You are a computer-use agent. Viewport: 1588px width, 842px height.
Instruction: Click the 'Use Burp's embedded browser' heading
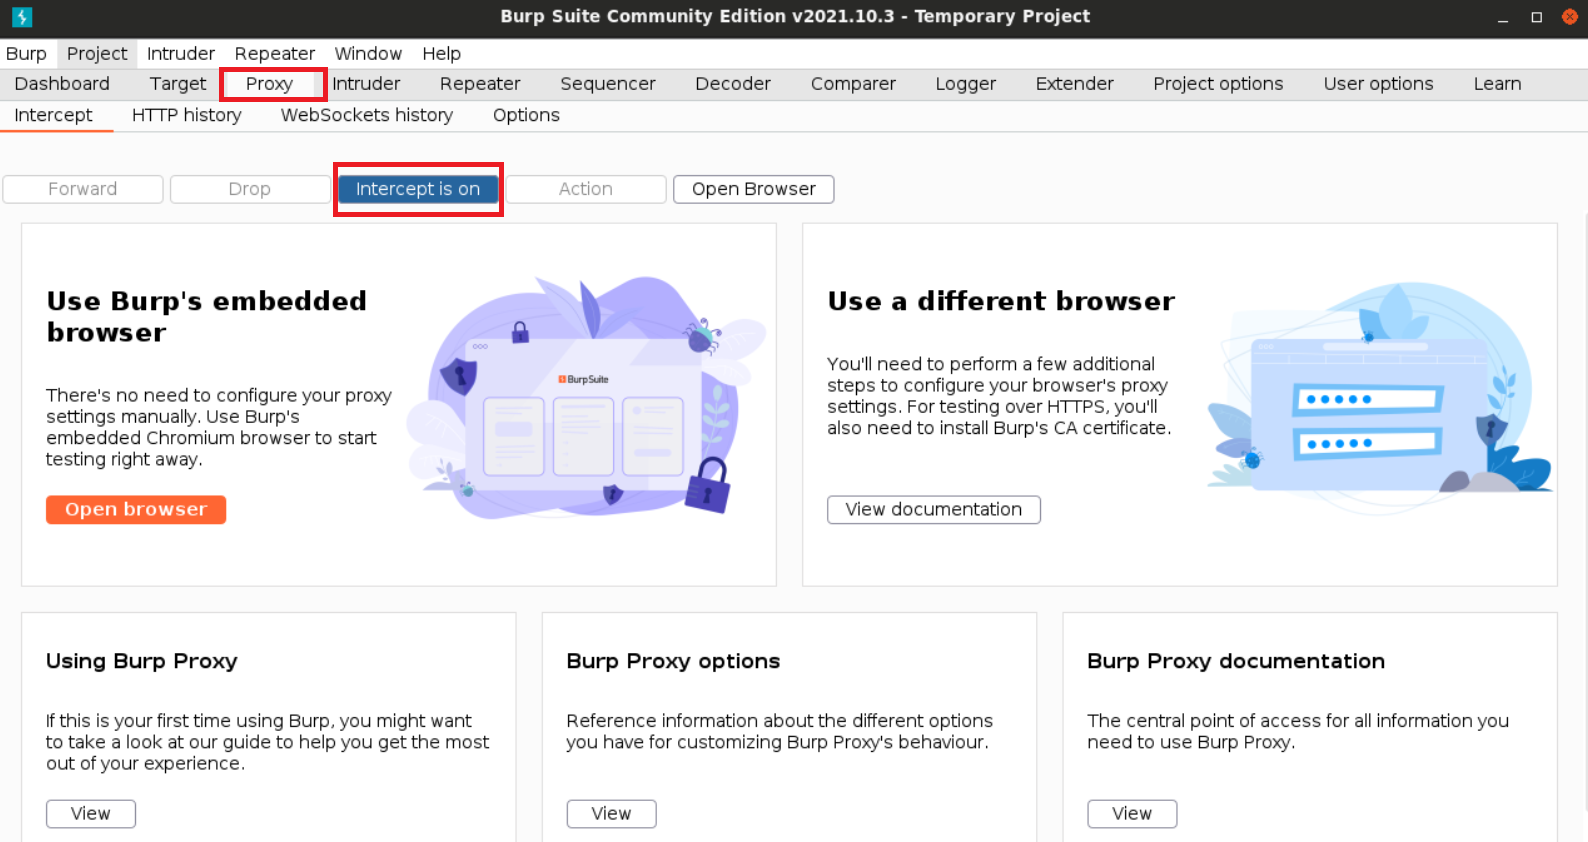(207, 317)
